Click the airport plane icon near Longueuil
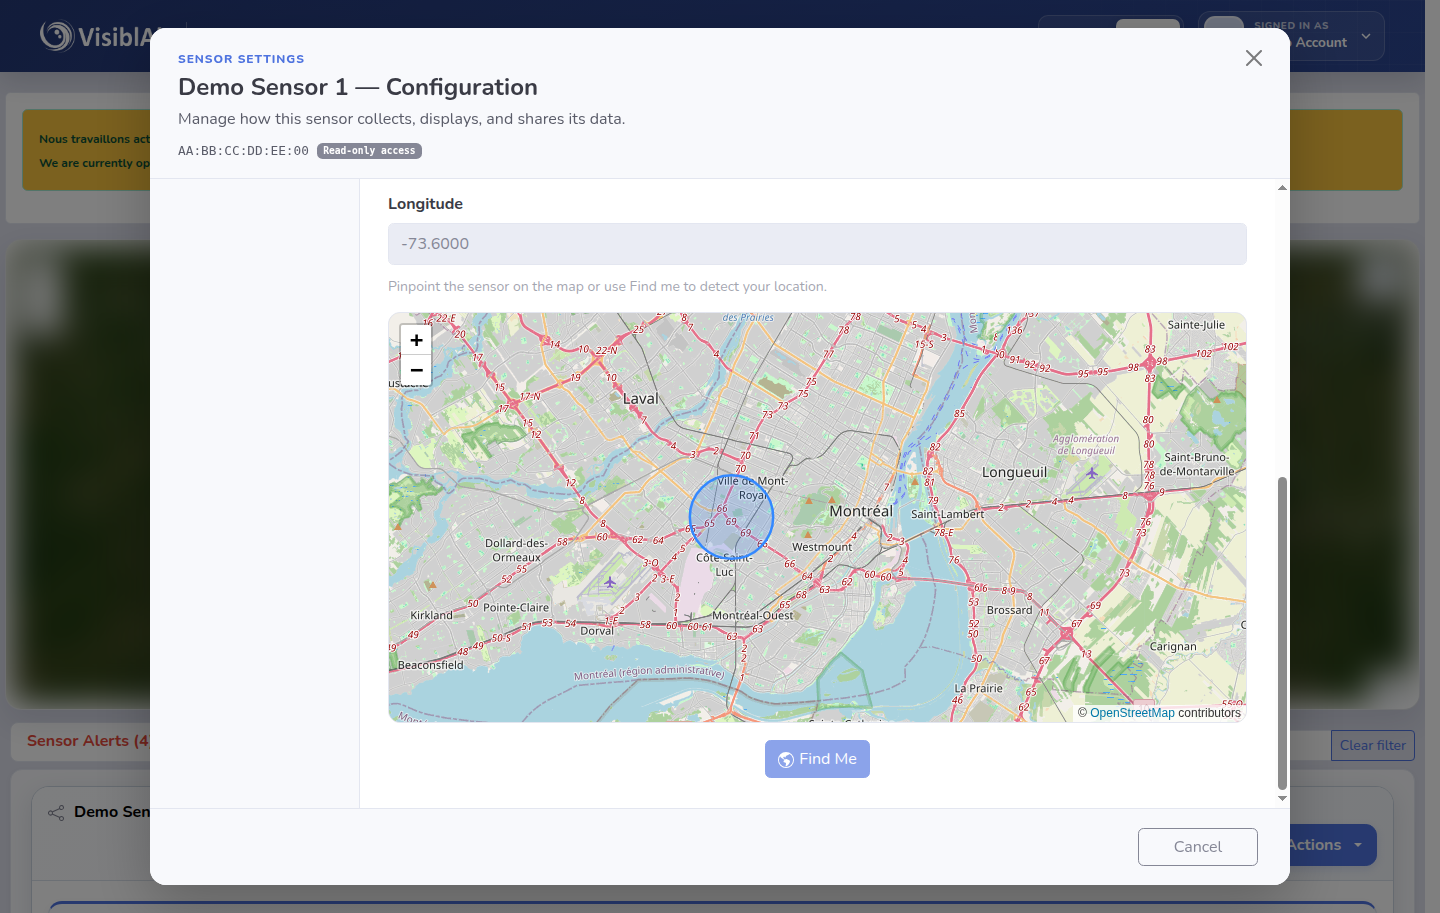Viewport: 1440px width, 913px height. click(1092, 473)
